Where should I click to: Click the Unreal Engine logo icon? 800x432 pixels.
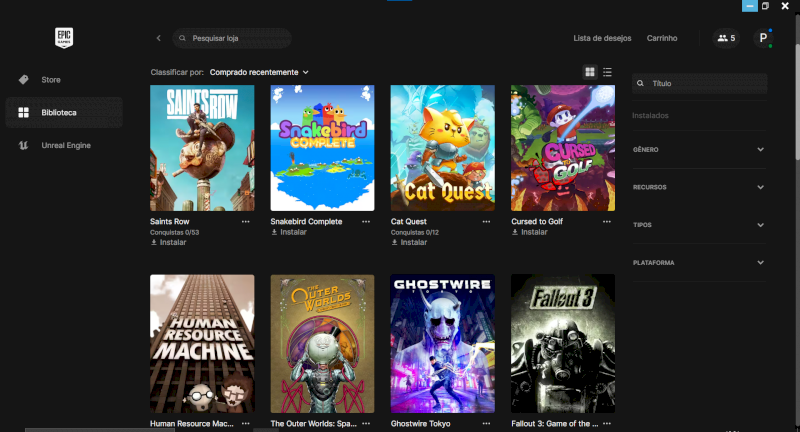click(x=23, y=145)
